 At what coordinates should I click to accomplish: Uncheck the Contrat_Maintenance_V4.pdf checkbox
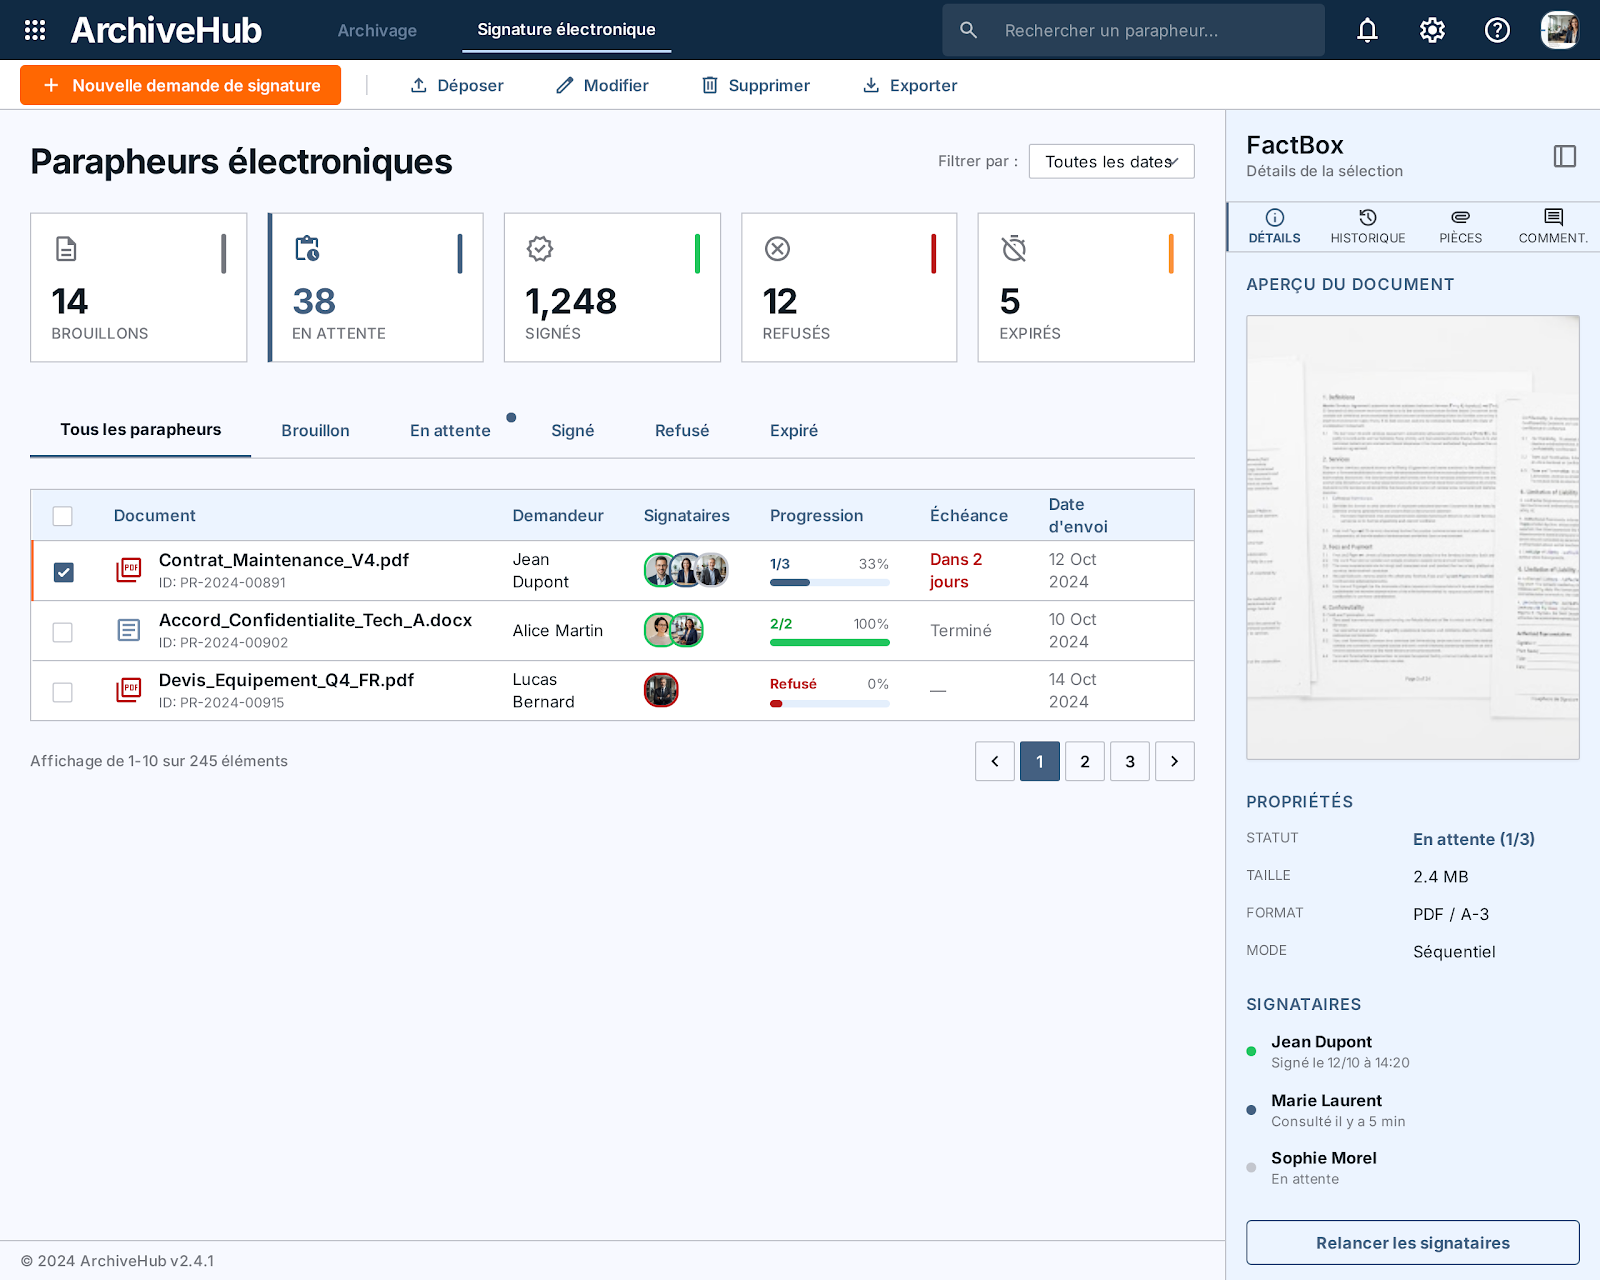[63, 572]
